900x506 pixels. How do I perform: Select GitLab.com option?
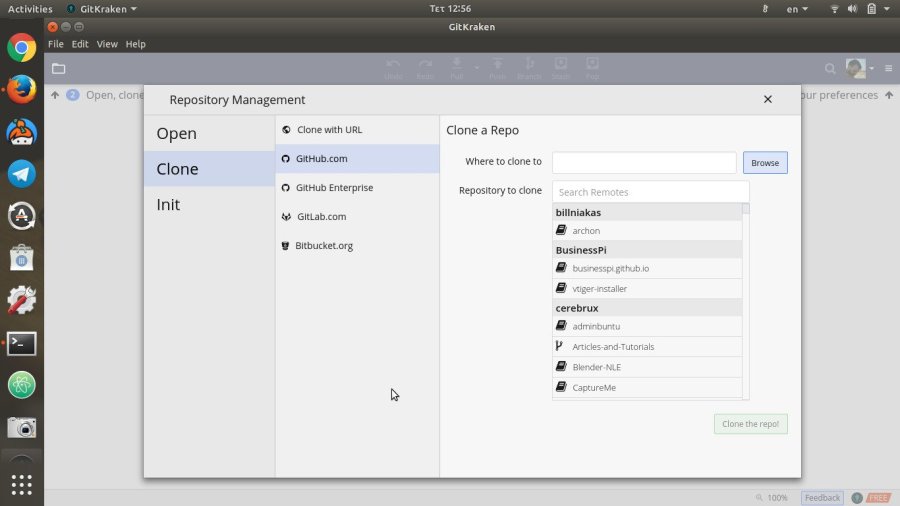pyautogui.click(x=357, y=216)
